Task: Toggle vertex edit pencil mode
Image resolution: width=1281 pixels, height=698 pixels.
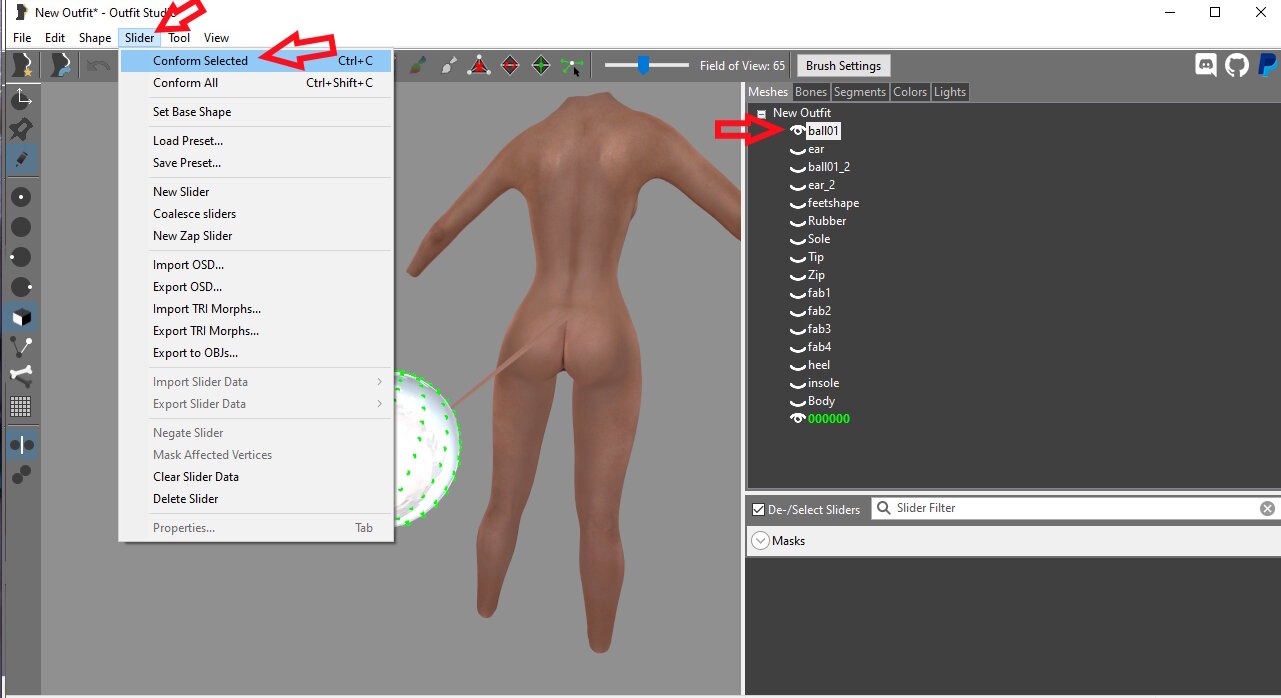Action: [21, 159]
